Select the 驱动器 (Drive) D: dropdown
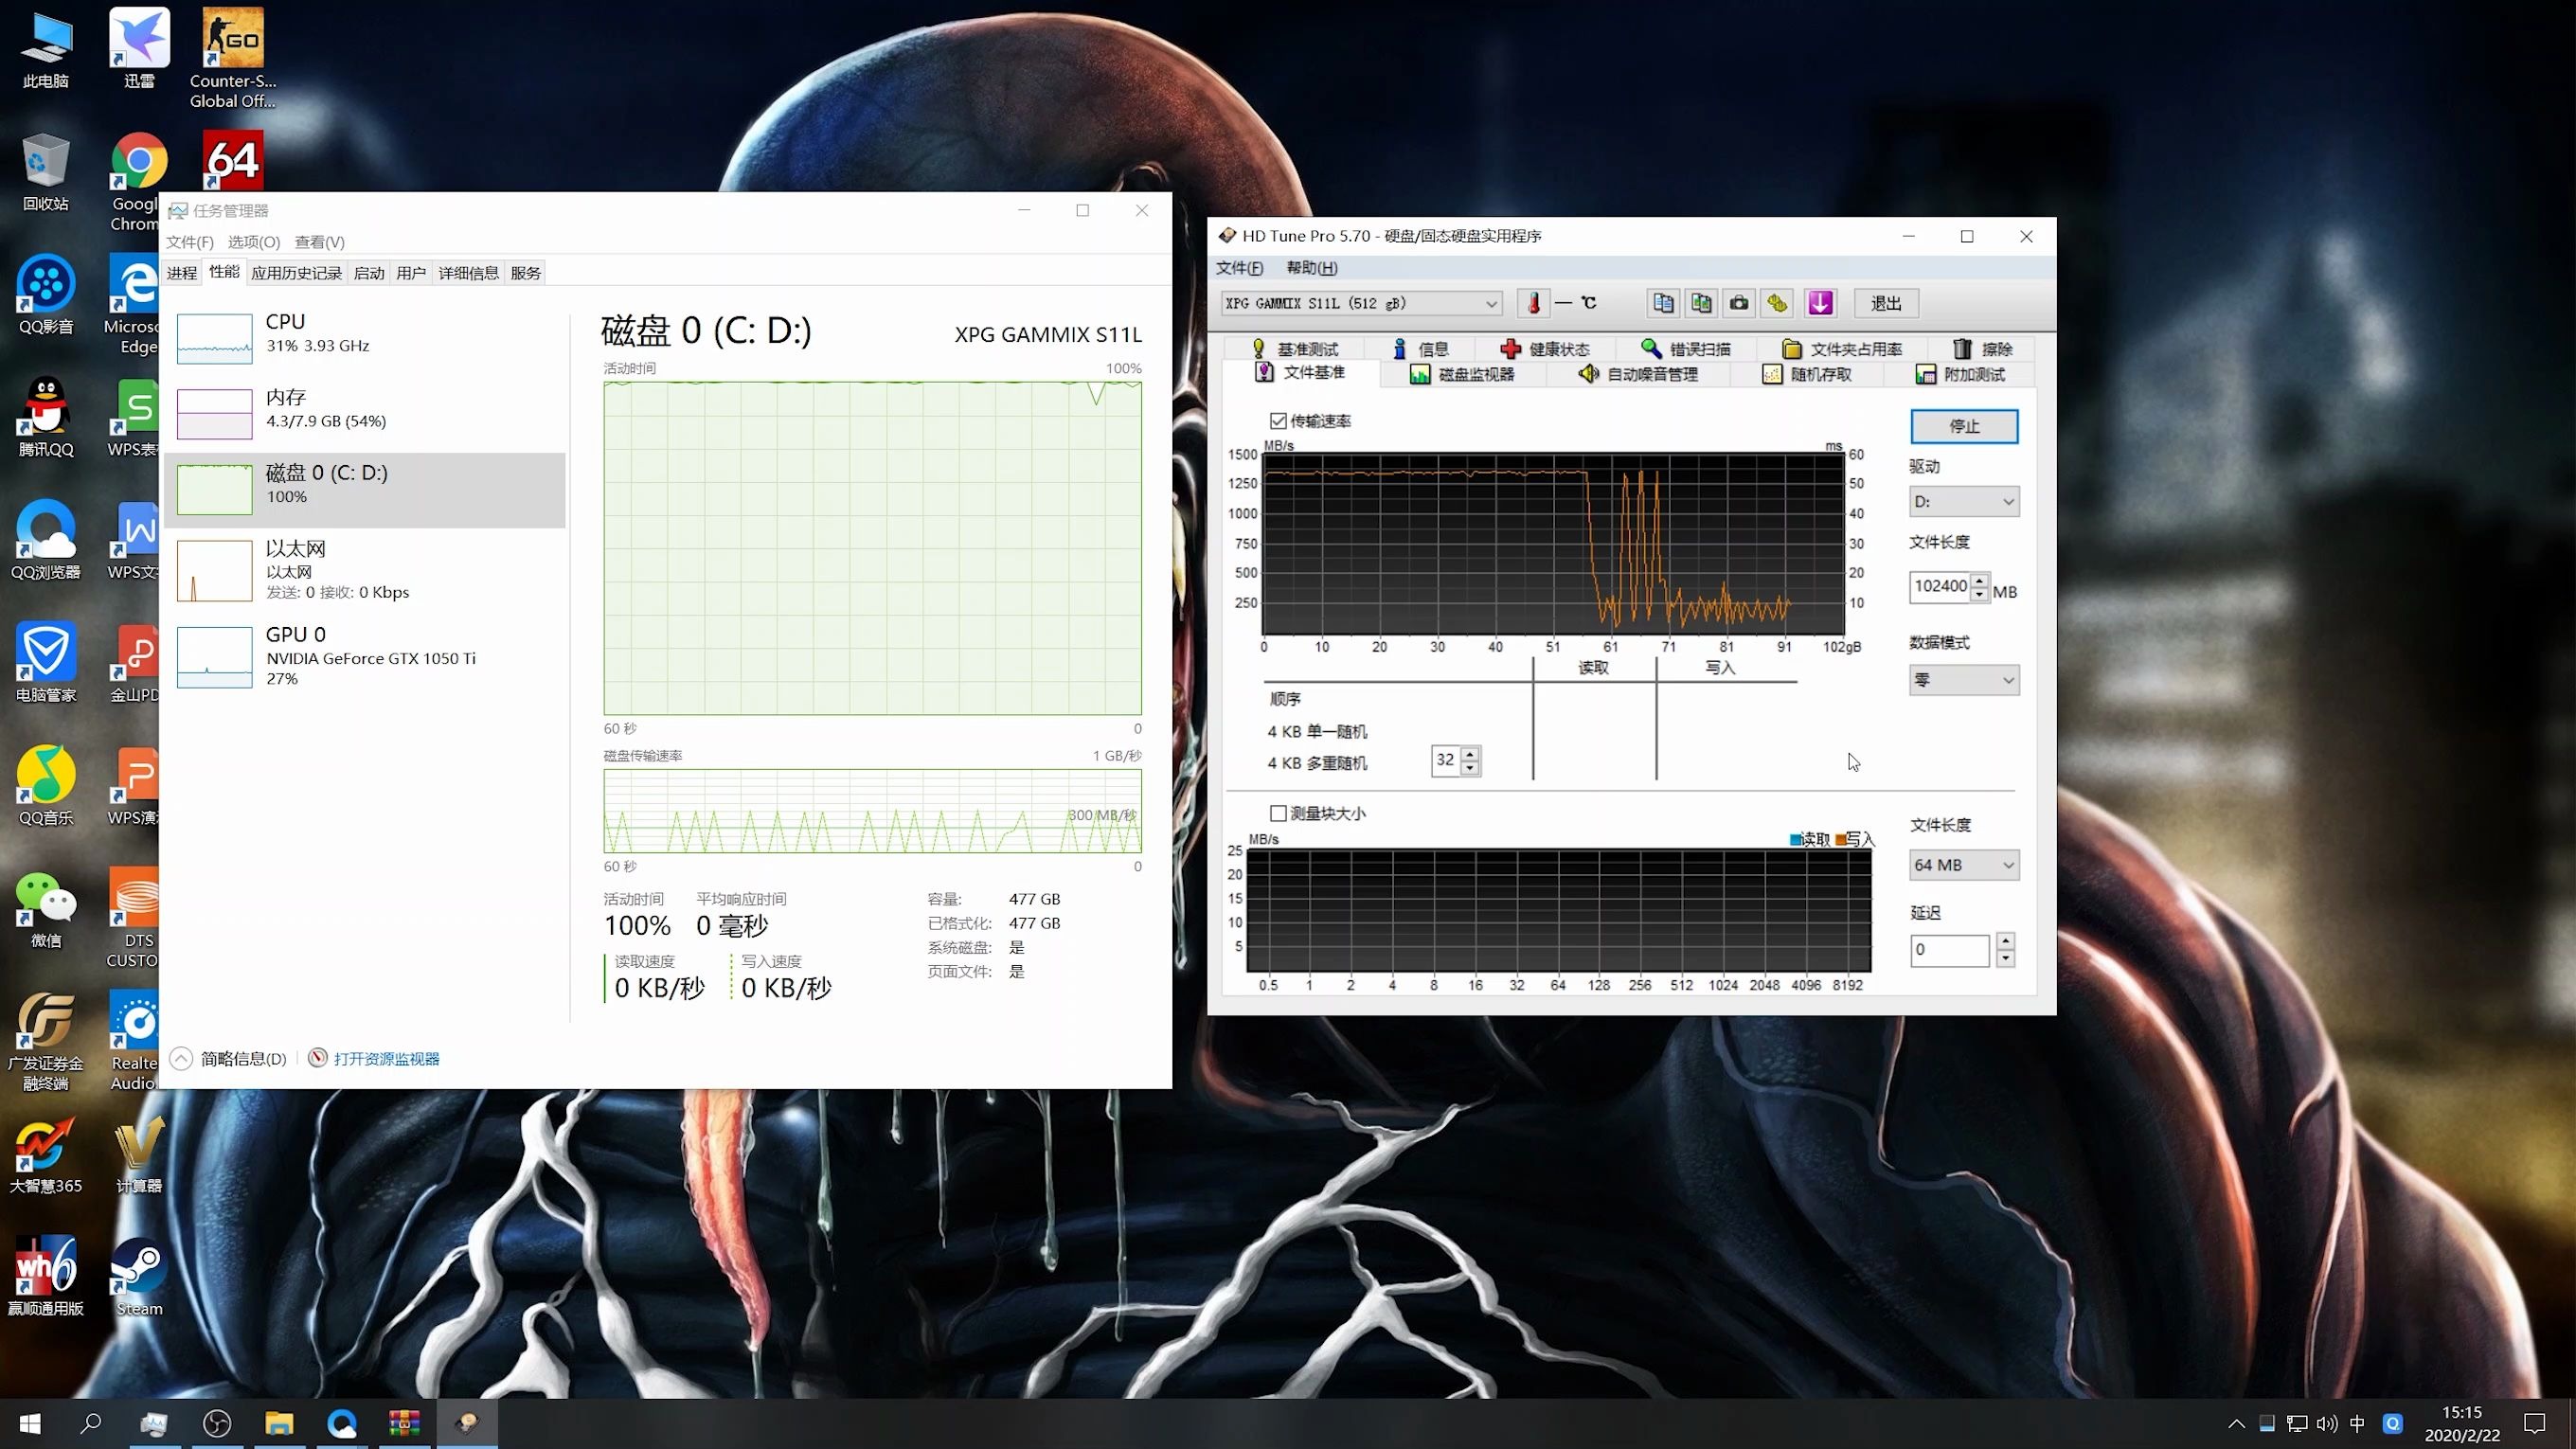Screen dimensions: 2576x1449 (1964, 501)
